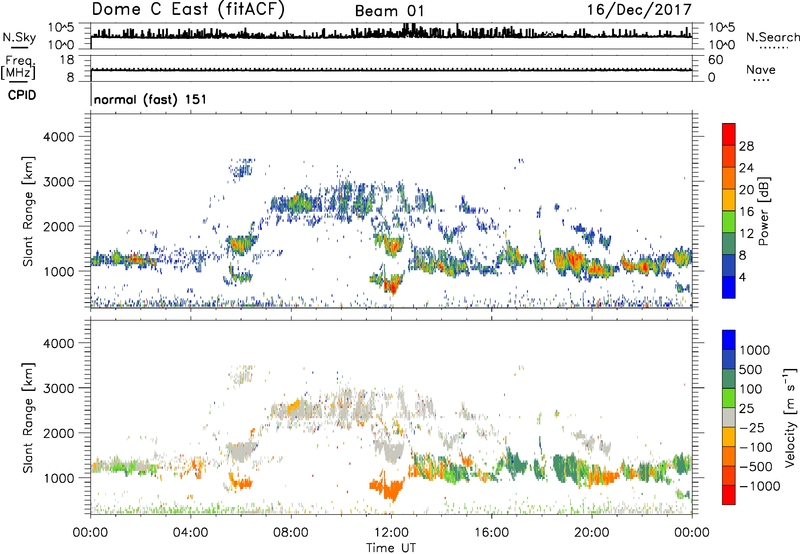Click 'normal (fast) 151' text
This screenshot has width=800, height=554.
(x=150, y=99)
